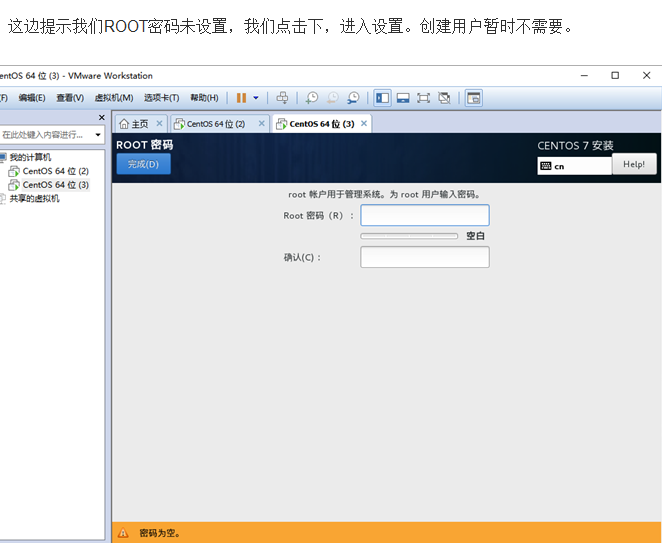Click the cn keyboard layout indicator
The height and width of the screenshot is (543, 662).
click(x=575, y=166)
